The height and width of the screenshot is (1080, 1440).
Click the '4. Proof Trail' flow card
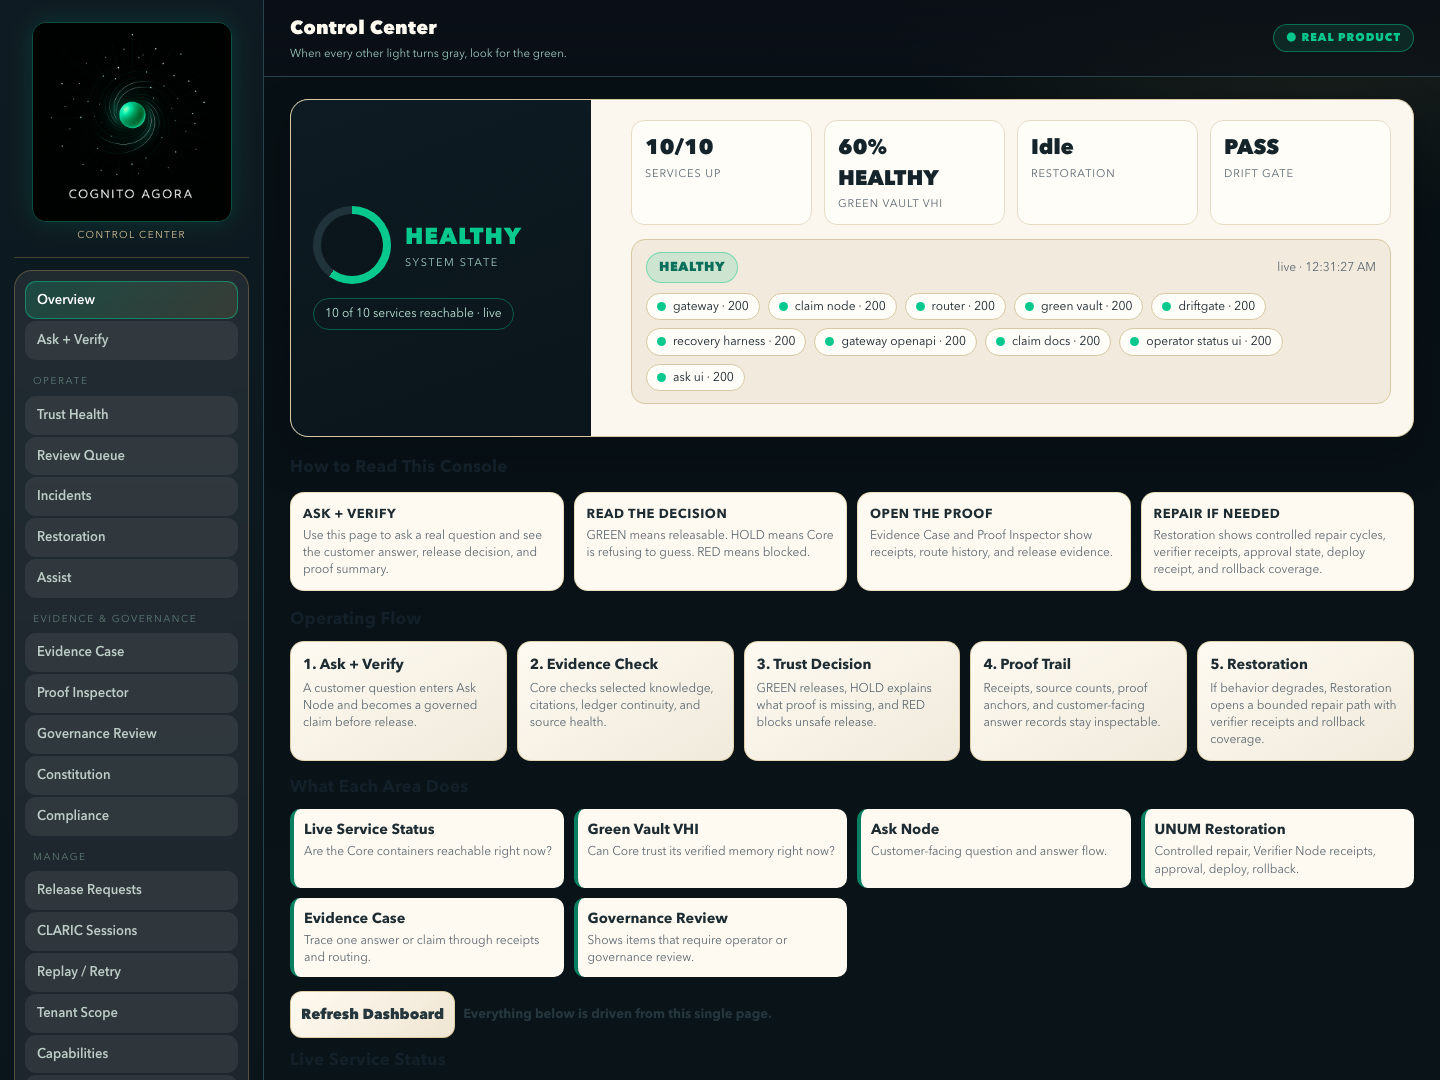click(x=1078, y=701)
